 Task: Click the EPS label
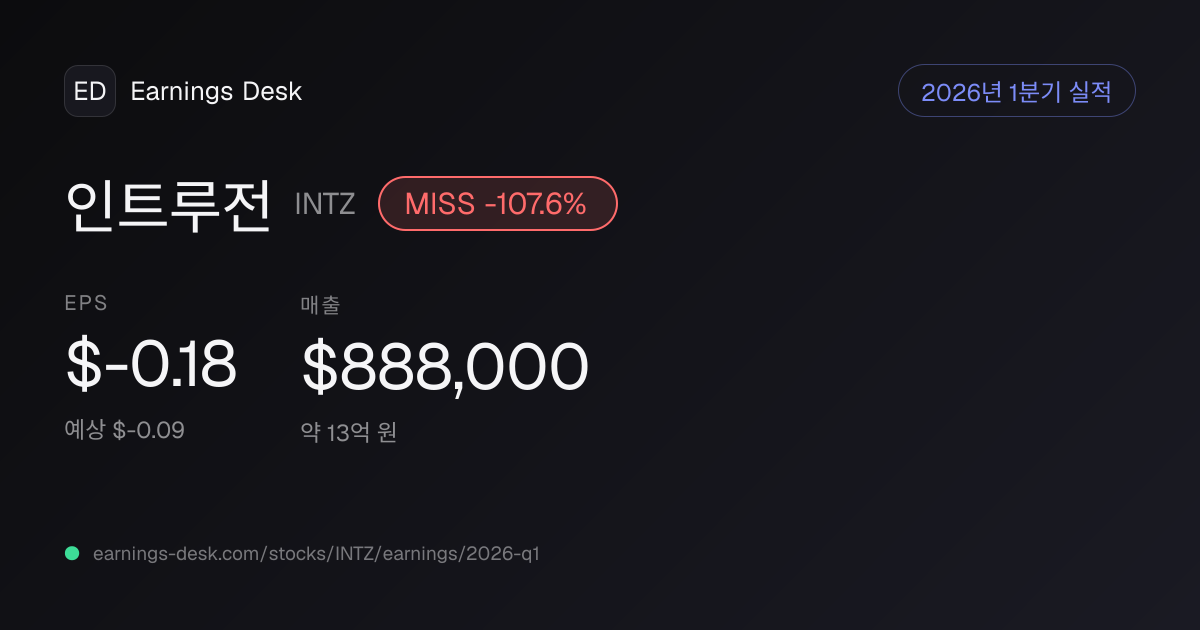click(86, 304)
